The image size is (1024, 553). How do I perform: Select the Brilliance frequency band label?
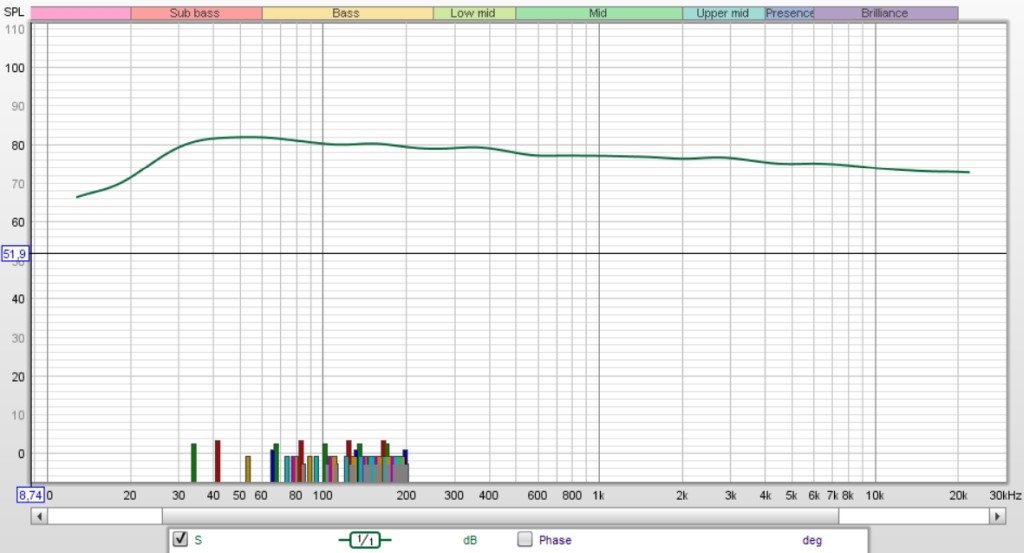[x=885, y=14]
